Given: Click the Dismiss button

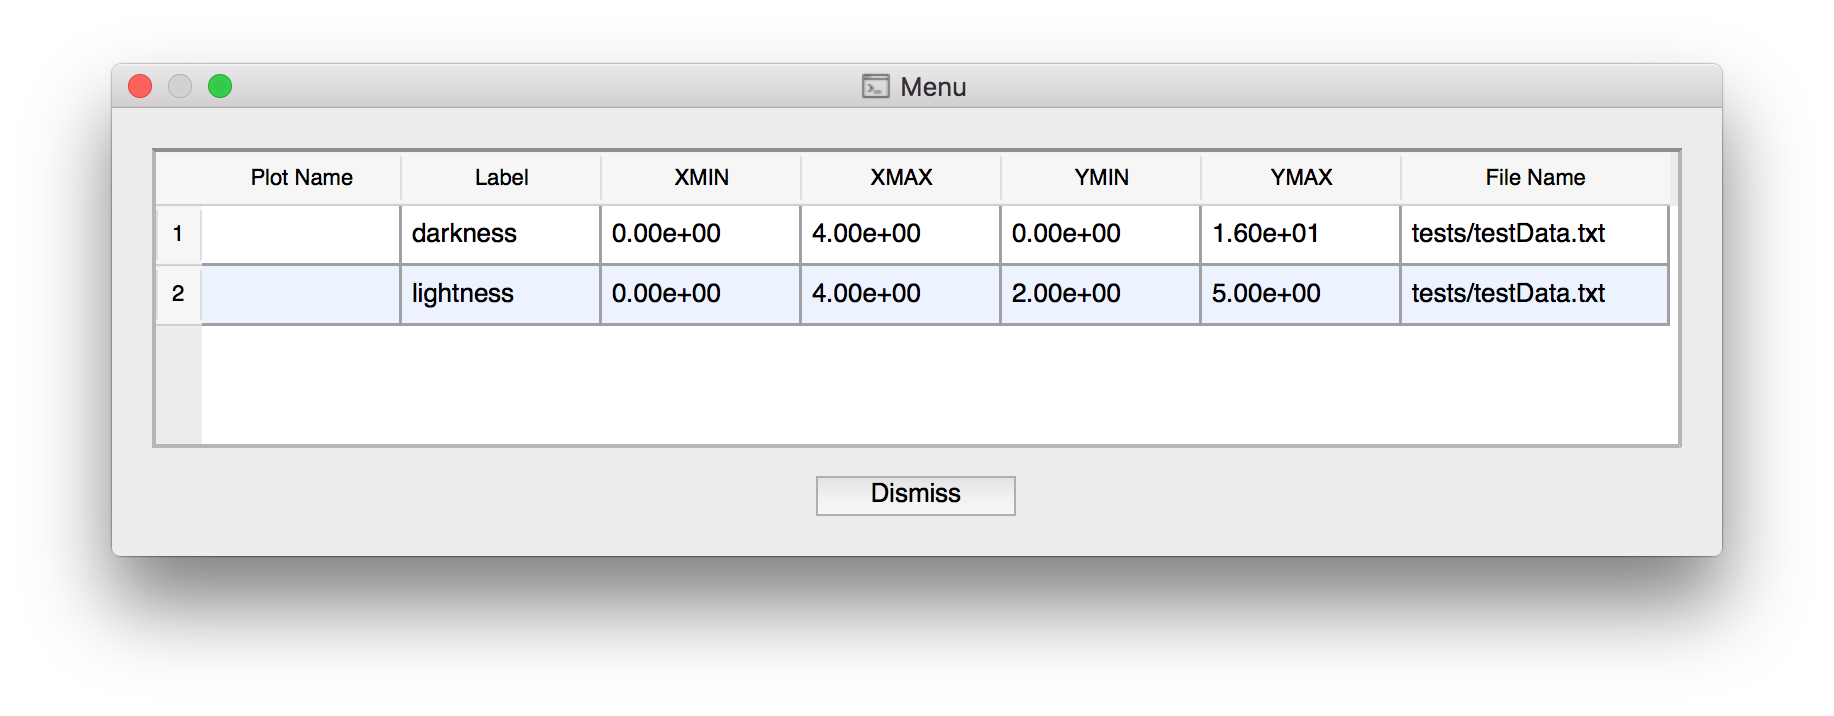Looking at the screenshot, I should coord(915,495).
